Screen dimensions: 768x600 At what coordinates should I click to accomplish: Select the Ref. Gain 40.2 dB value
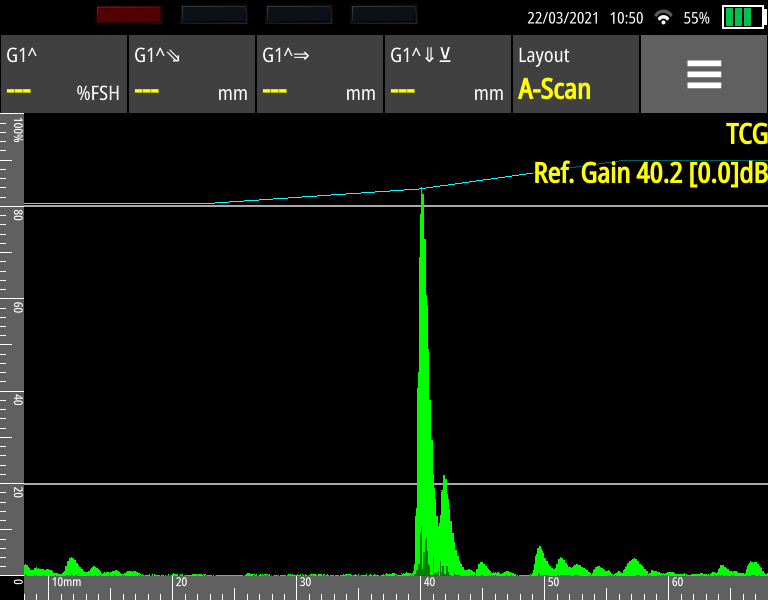(650, 172)
